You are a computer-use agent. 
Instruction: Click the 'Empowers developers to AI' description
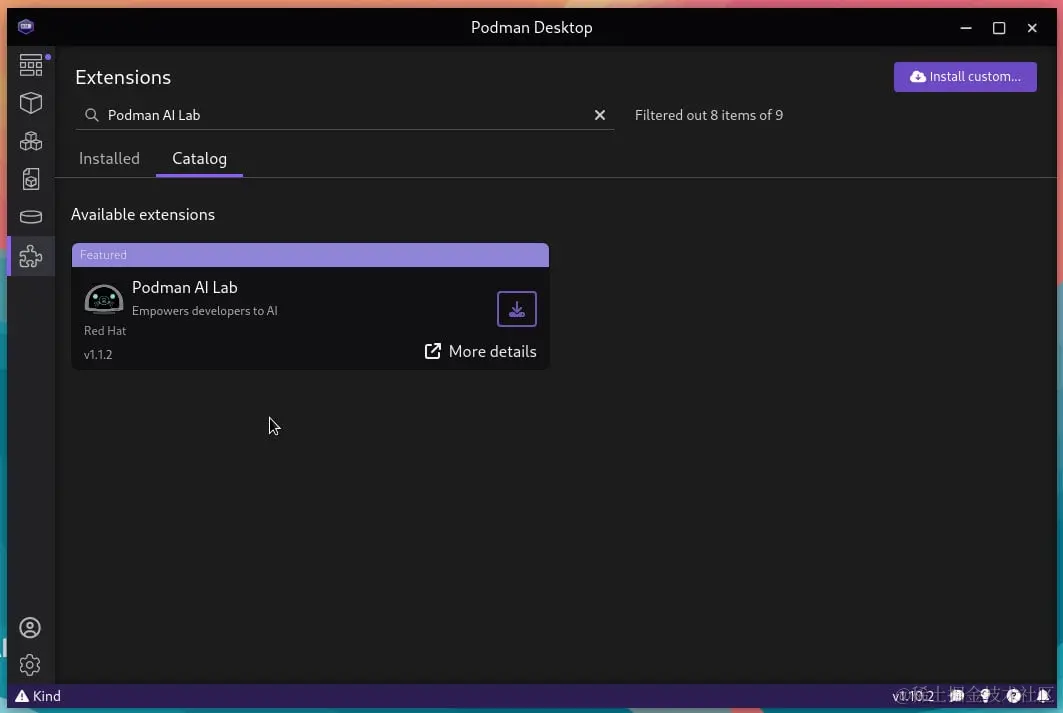point(205,311)
